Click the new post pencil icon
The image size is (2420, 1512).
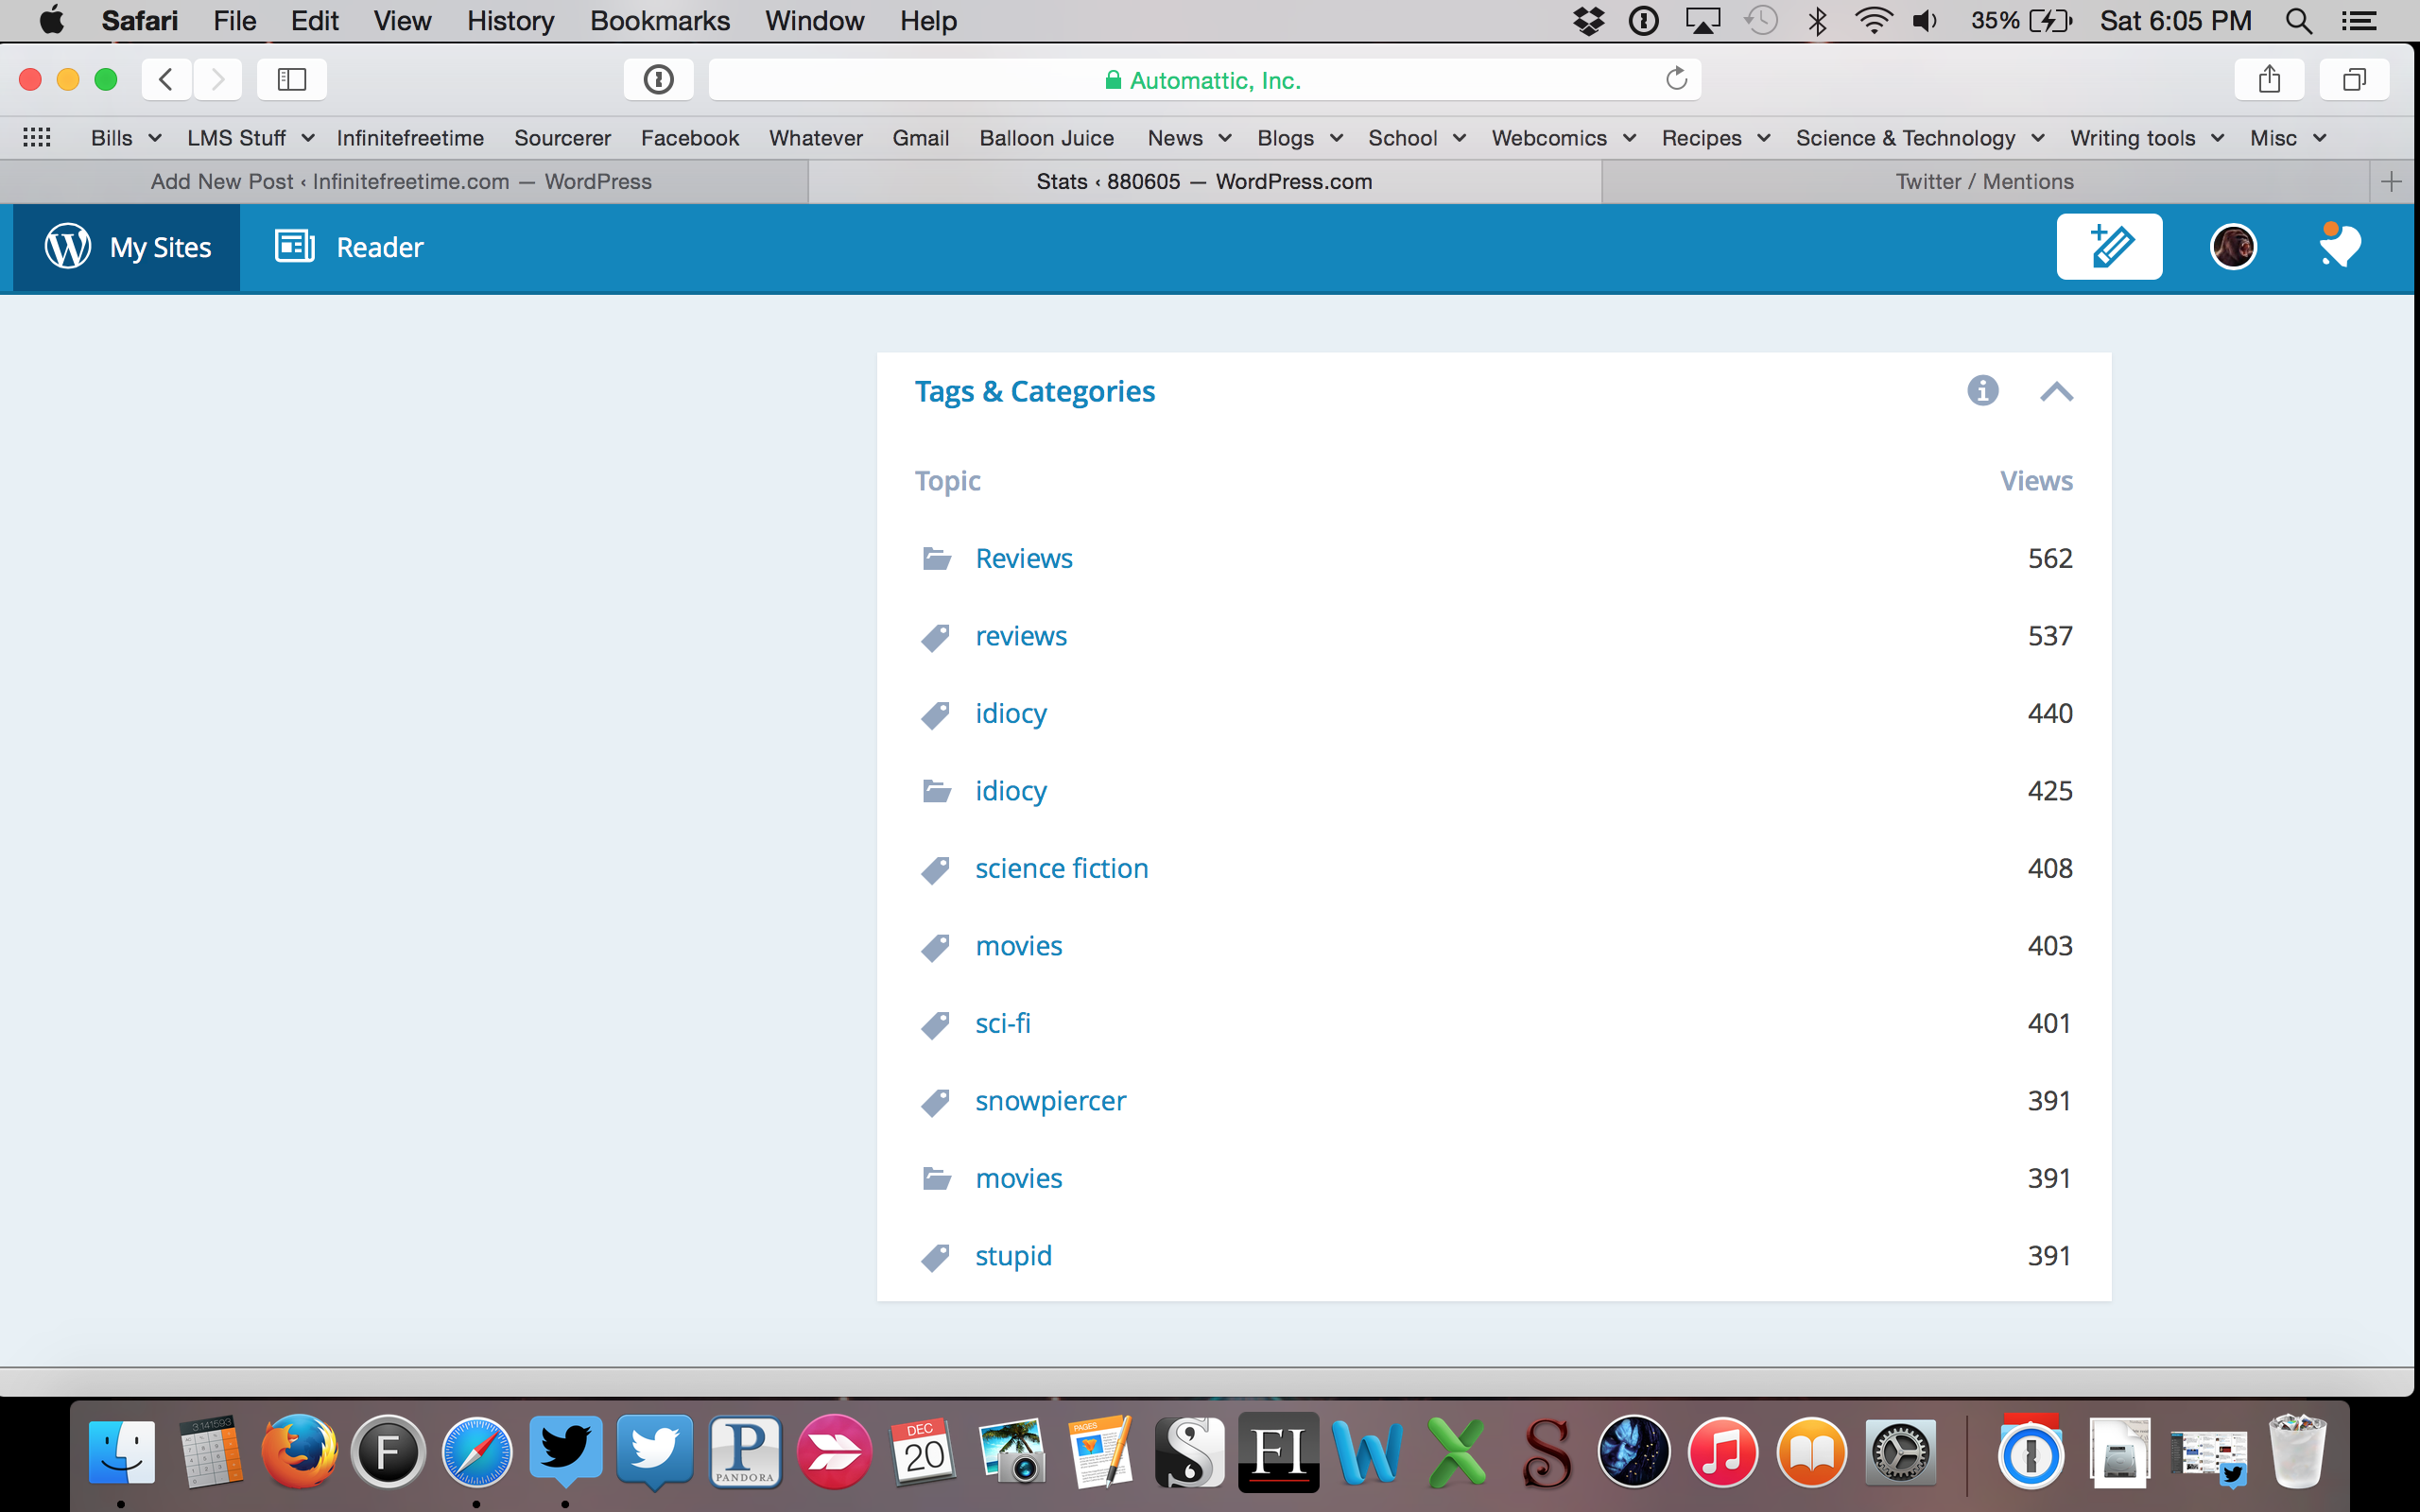pyautogui.click(x=2109, y=246)
